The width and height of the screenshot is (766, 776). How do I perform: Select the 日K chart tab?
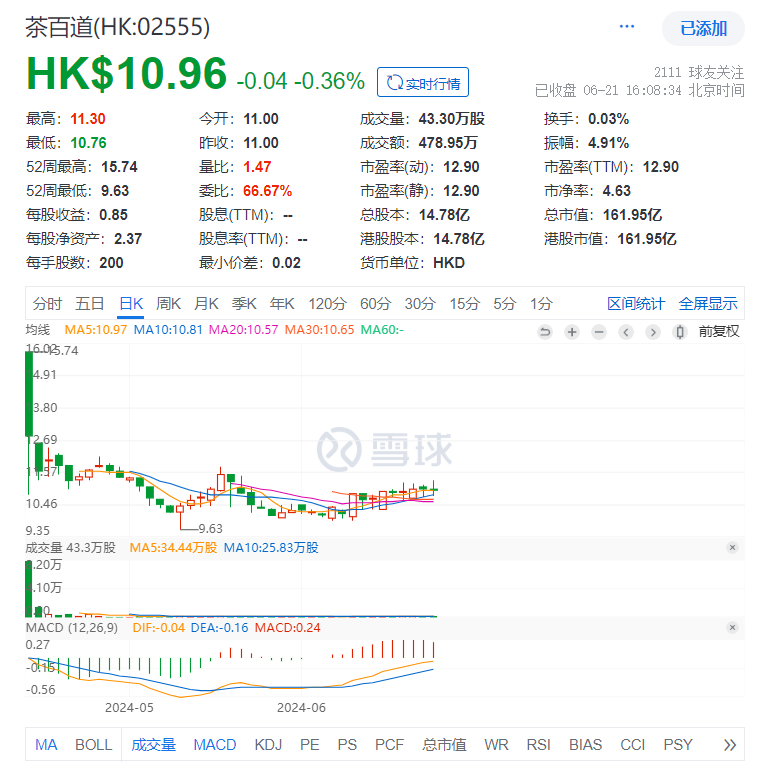(x=131, y=303)
